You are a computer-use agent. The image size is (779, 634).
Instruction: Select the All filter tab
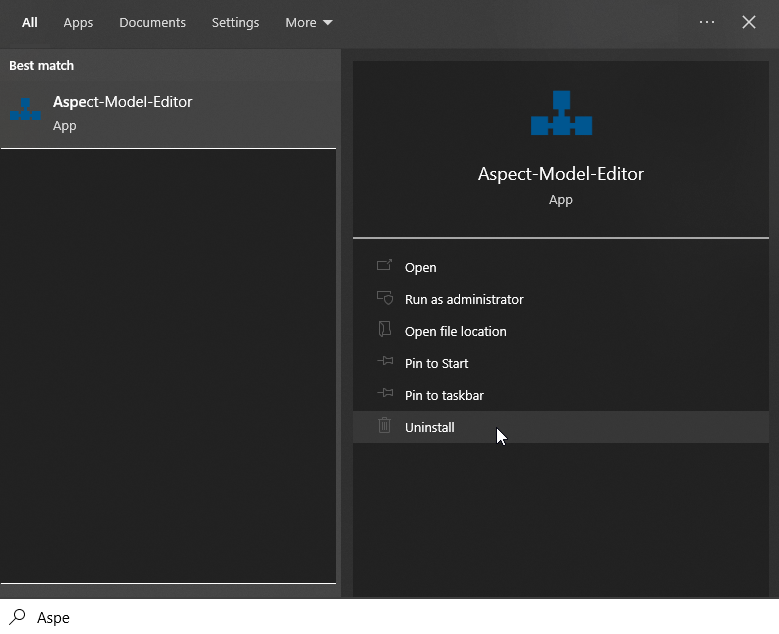[x=30, y=22]
